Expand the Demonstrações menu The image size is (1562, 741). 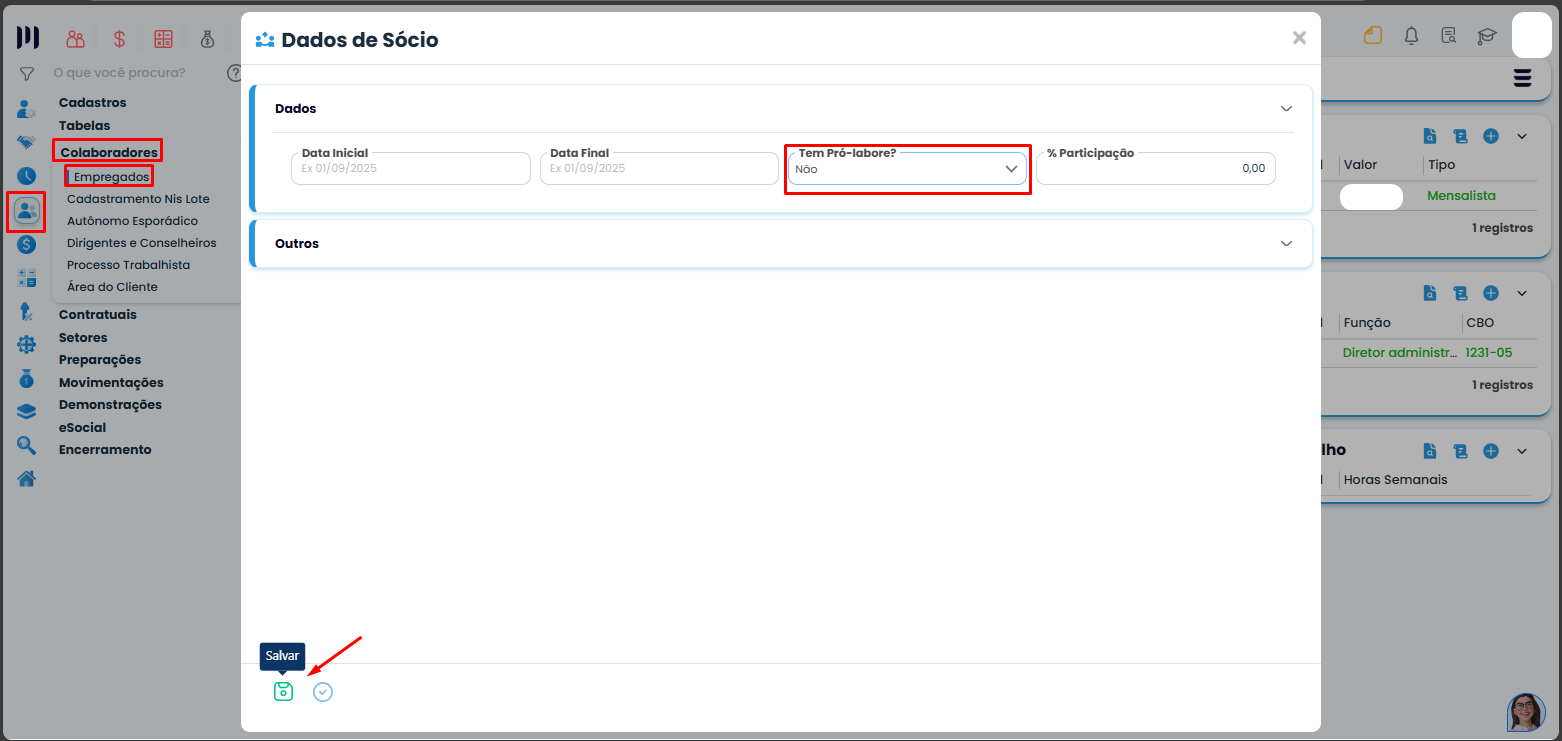pos(110,404)
